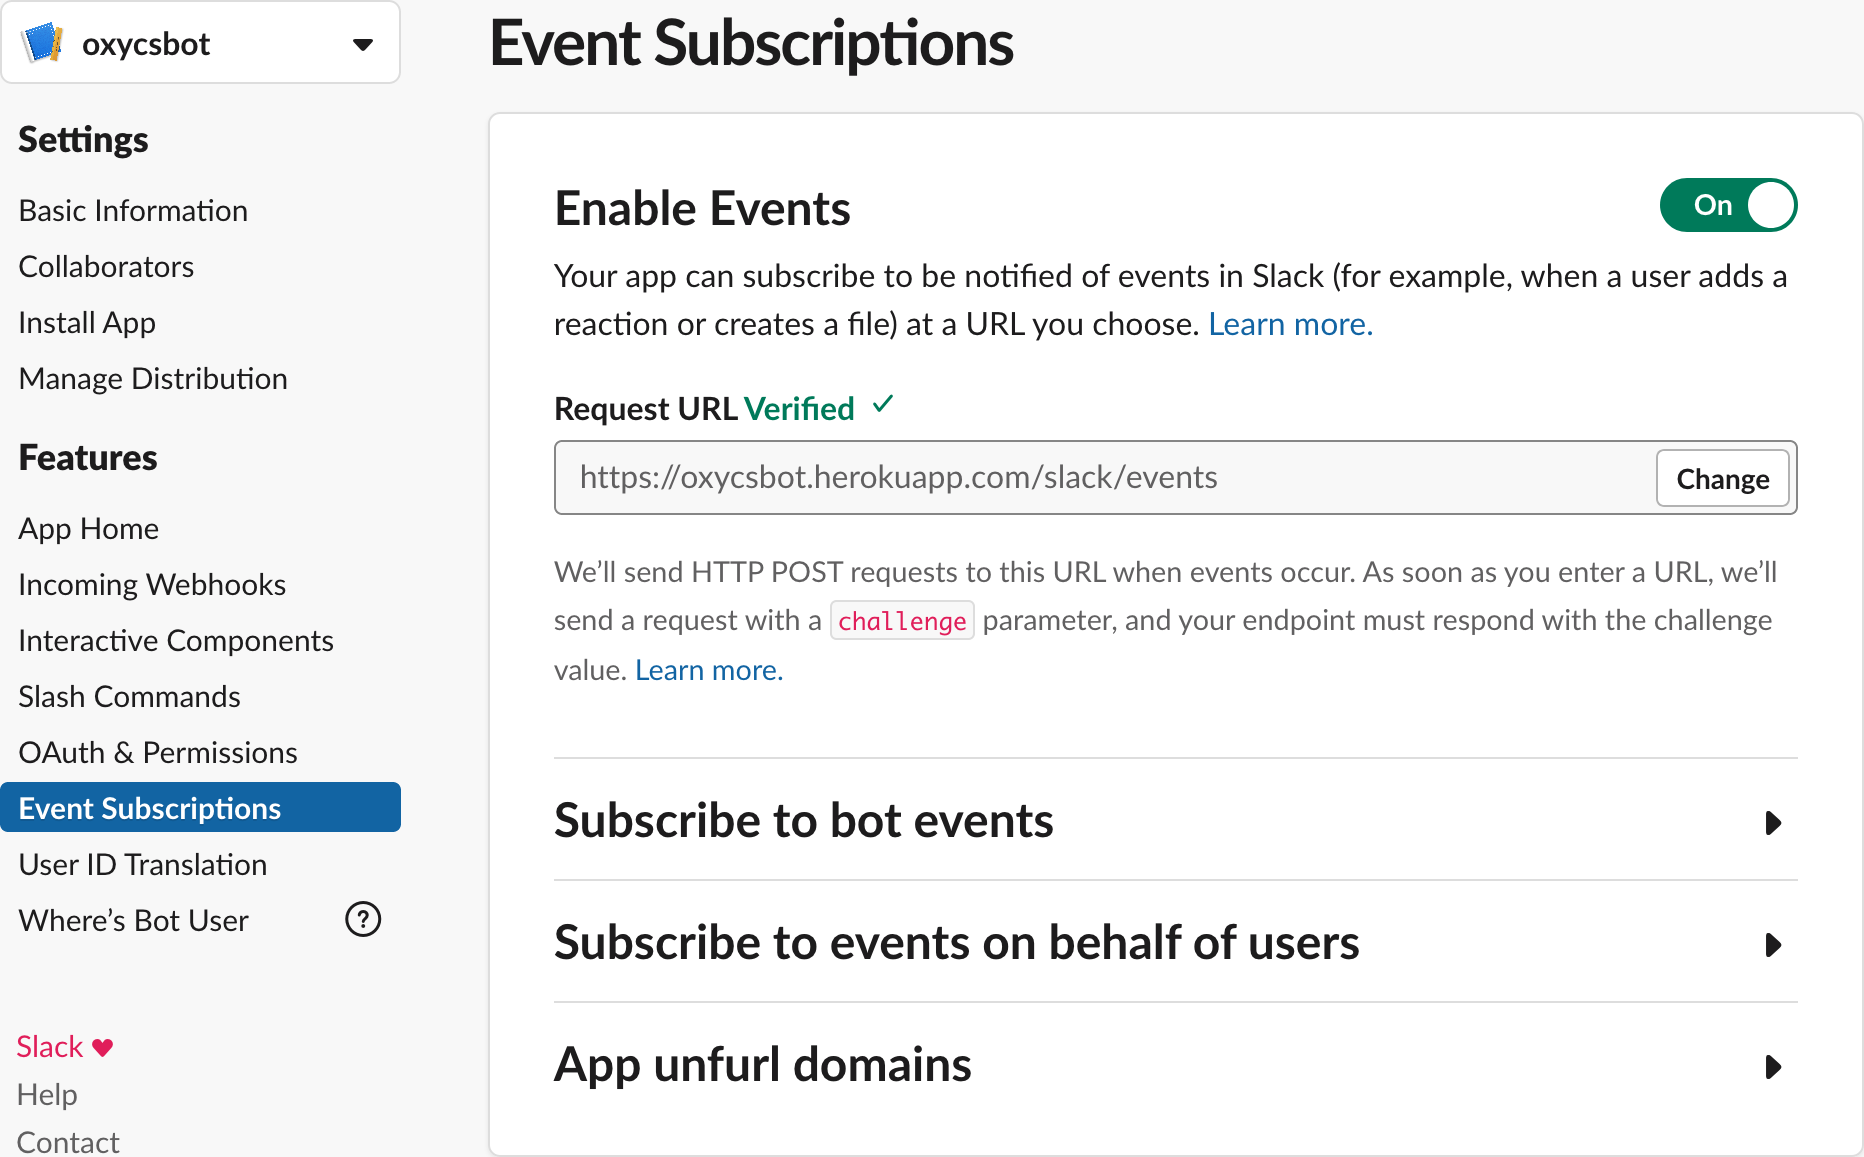Open Interactive Components page
Screen dimensions: 1864x1157
coord(176,641)
